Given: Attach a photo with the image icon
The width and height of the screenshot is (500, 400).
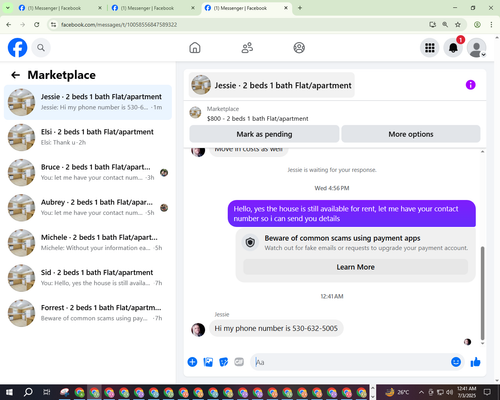Looking at the screenshot, I should pyautogui.click(x=208, y=362).
